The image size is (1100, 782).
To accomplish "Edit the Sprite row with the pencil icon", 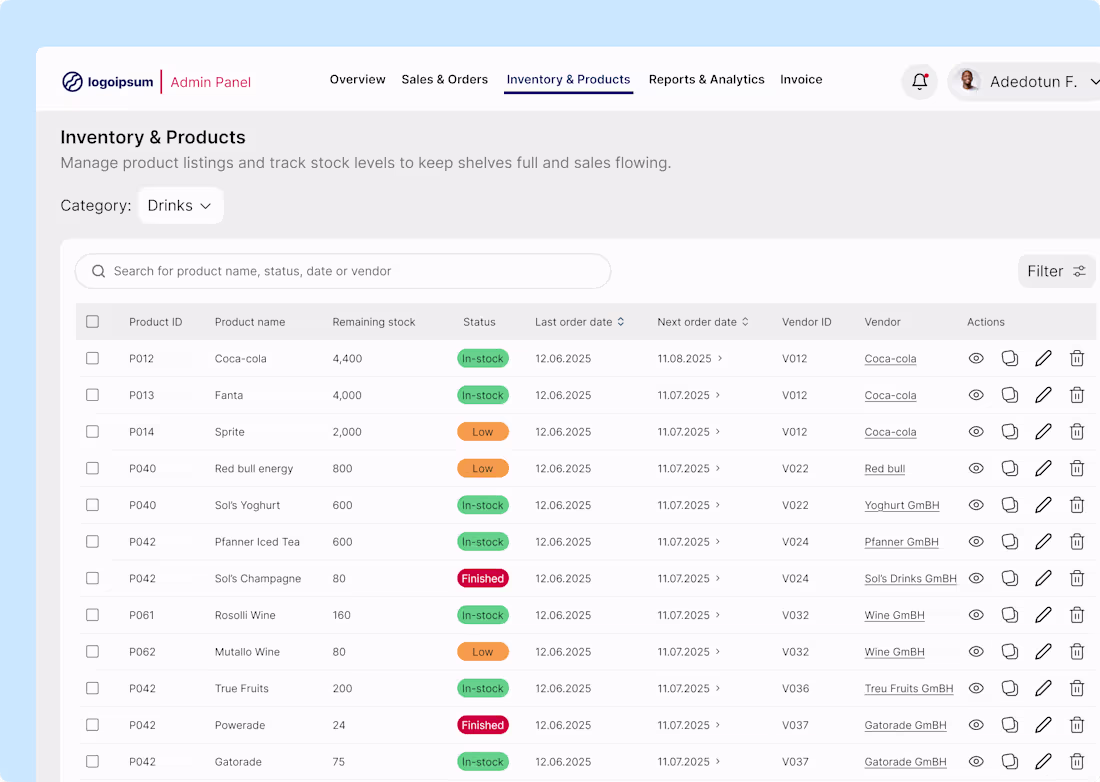I will click(1043, 431).
